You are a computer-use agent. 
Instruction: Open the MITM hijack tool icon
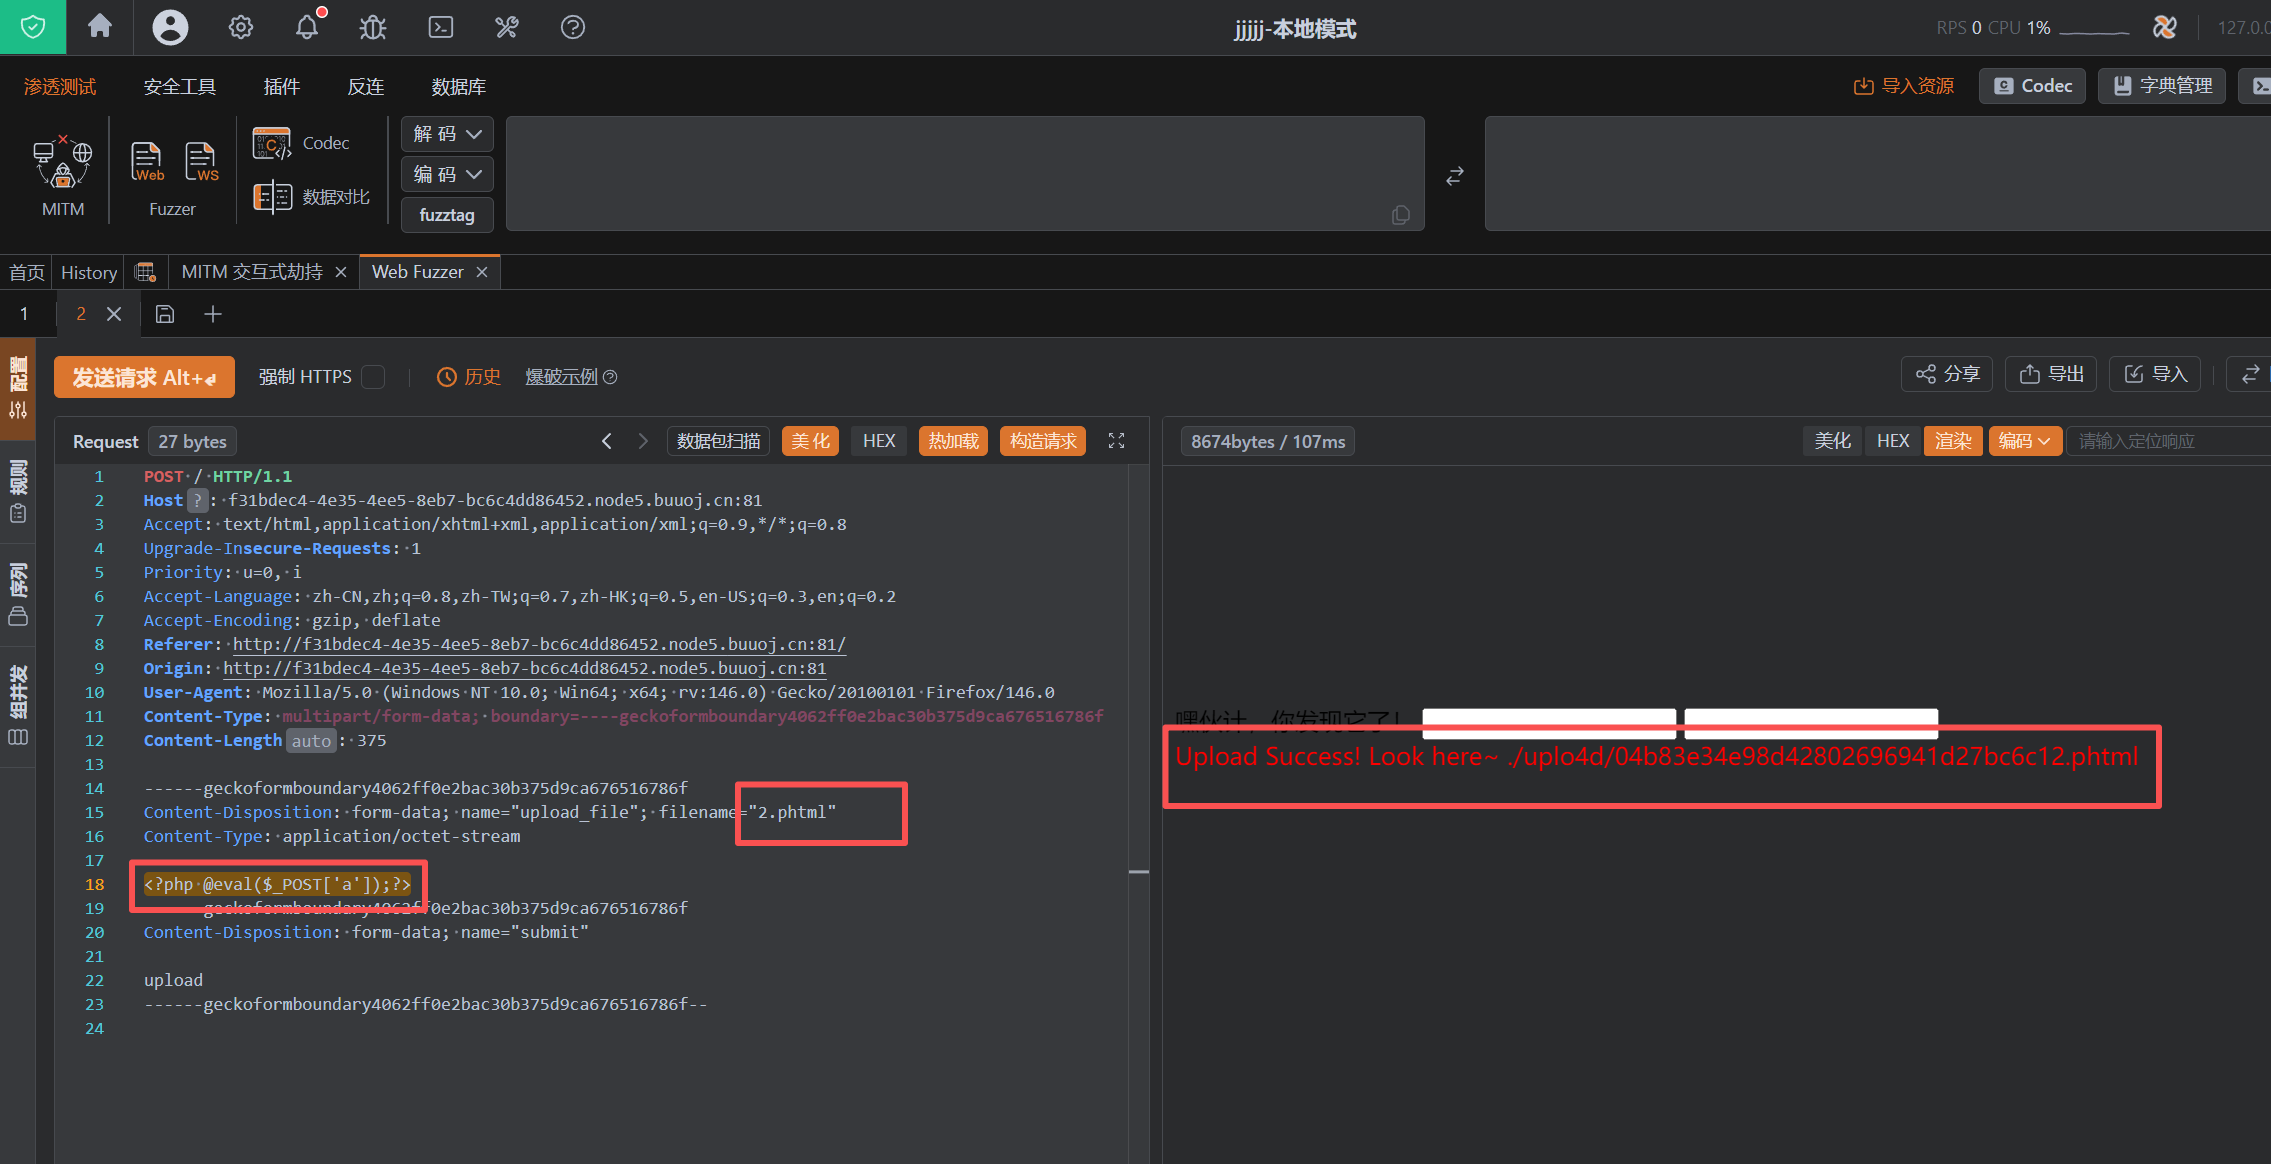tap(62, 164)
